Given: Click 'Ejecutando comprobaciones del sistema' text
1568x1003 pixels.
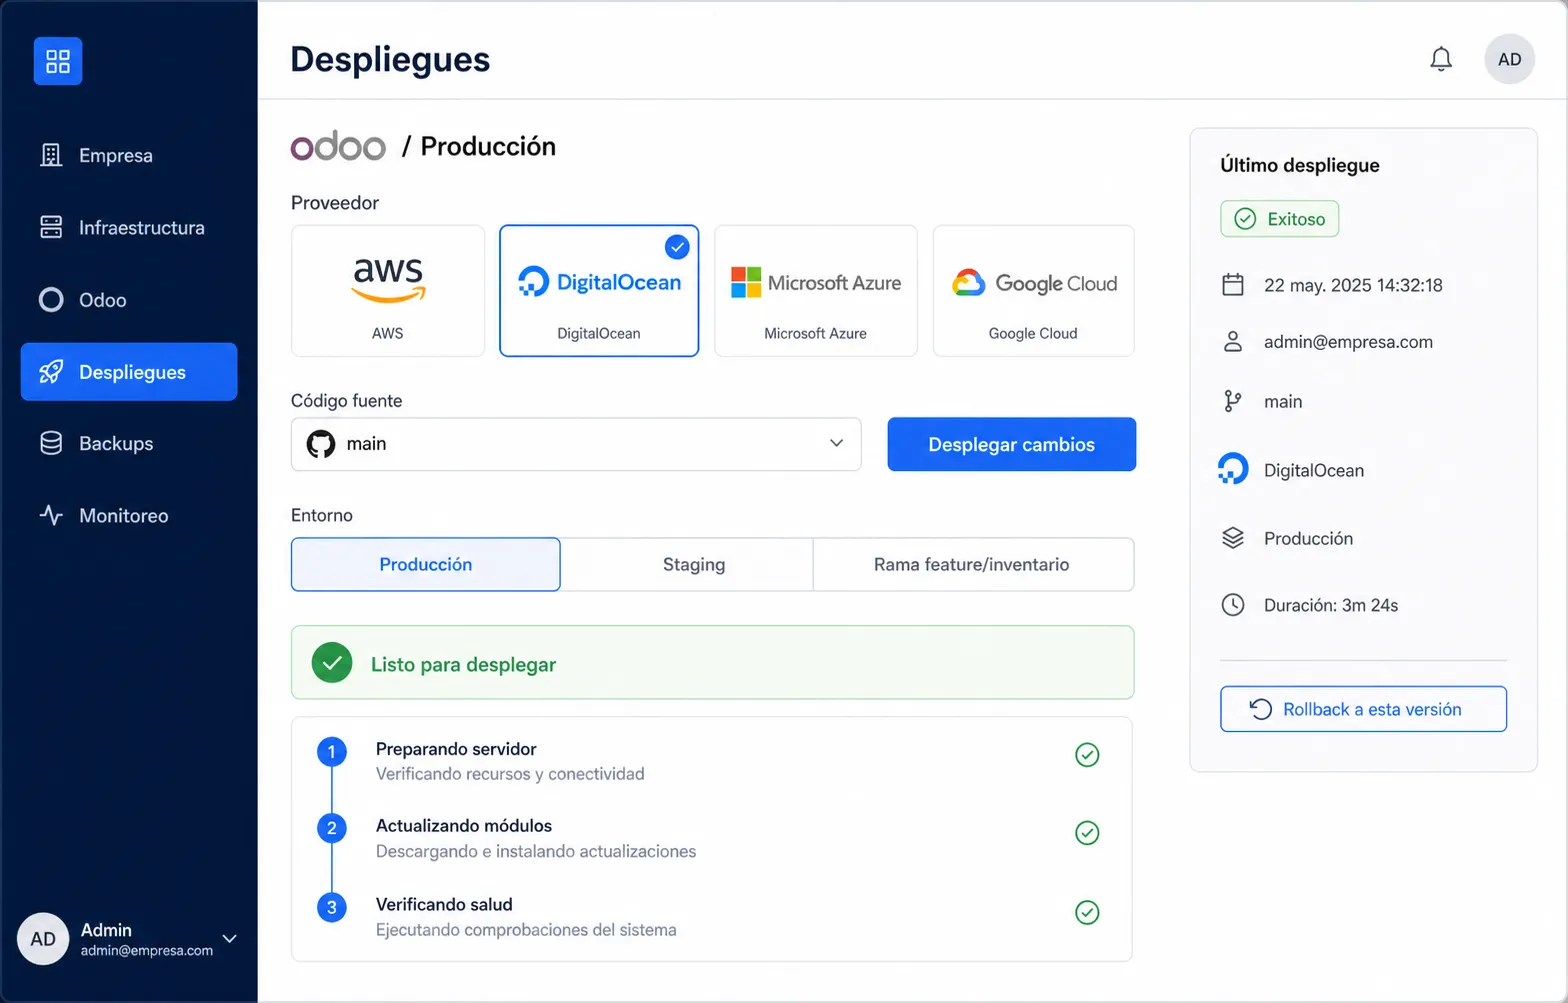Looking at the screenshot, I should pyautogui.click(x=526, y=930).
